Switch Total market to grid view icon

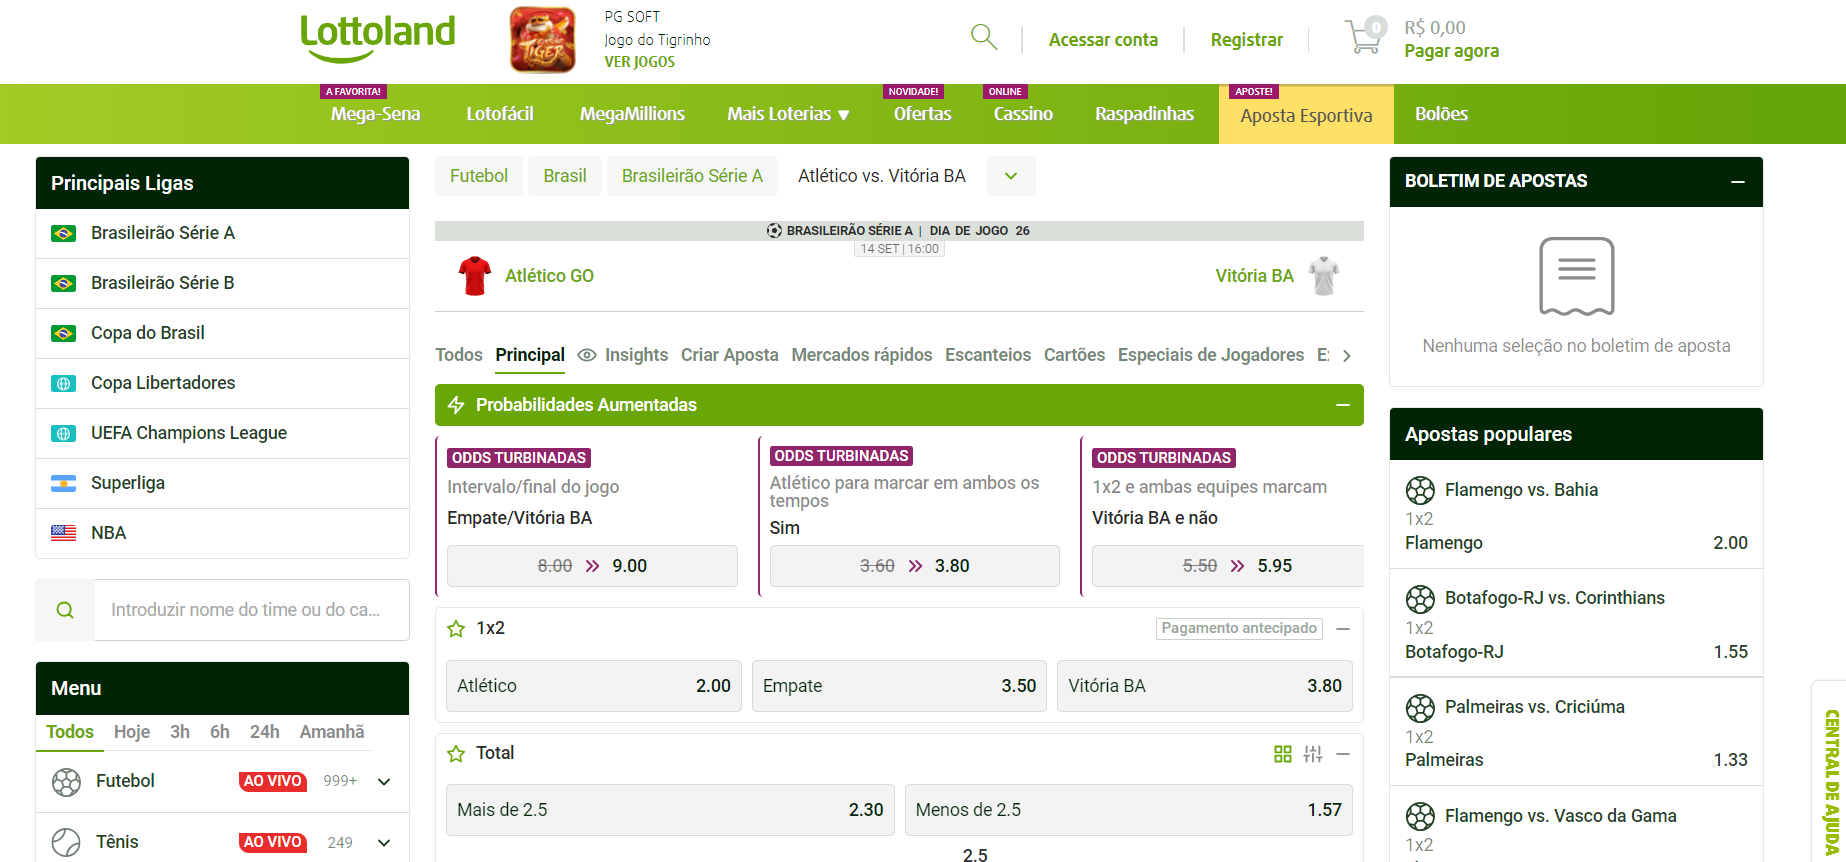[1283, 754]
